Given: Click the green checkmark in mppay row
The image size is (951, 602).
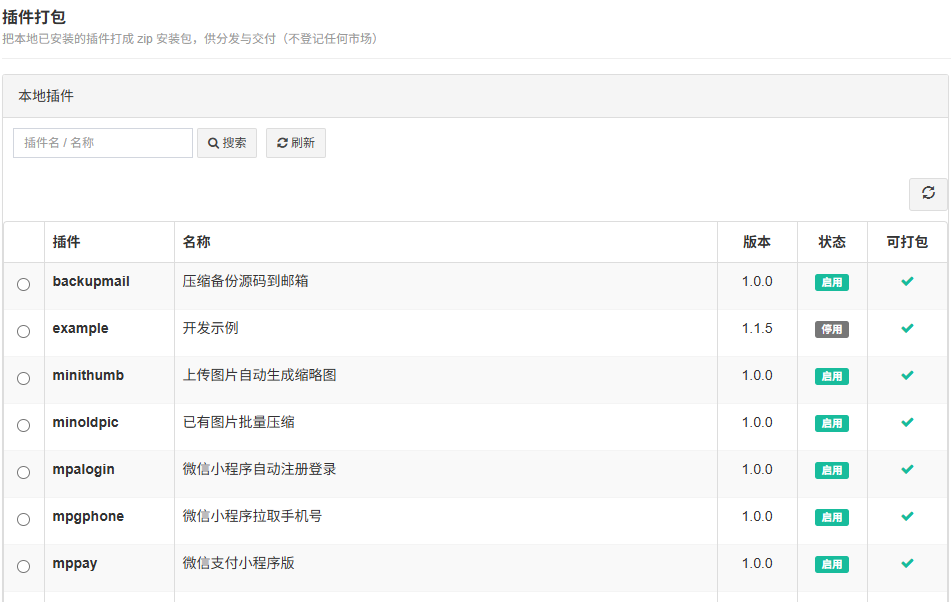Looking at the screenshot, I should (x=907, y=563).
